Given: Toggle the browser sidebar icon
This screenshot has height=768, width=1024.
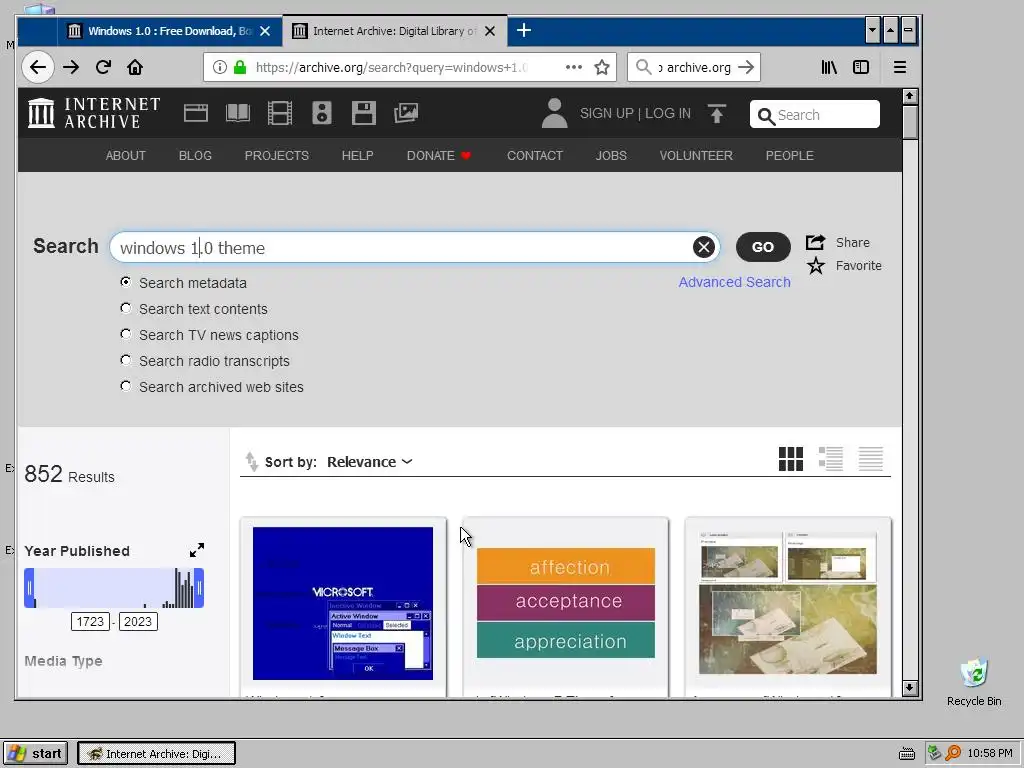Looking at the screenshot, I should click(x=861, y=67).
